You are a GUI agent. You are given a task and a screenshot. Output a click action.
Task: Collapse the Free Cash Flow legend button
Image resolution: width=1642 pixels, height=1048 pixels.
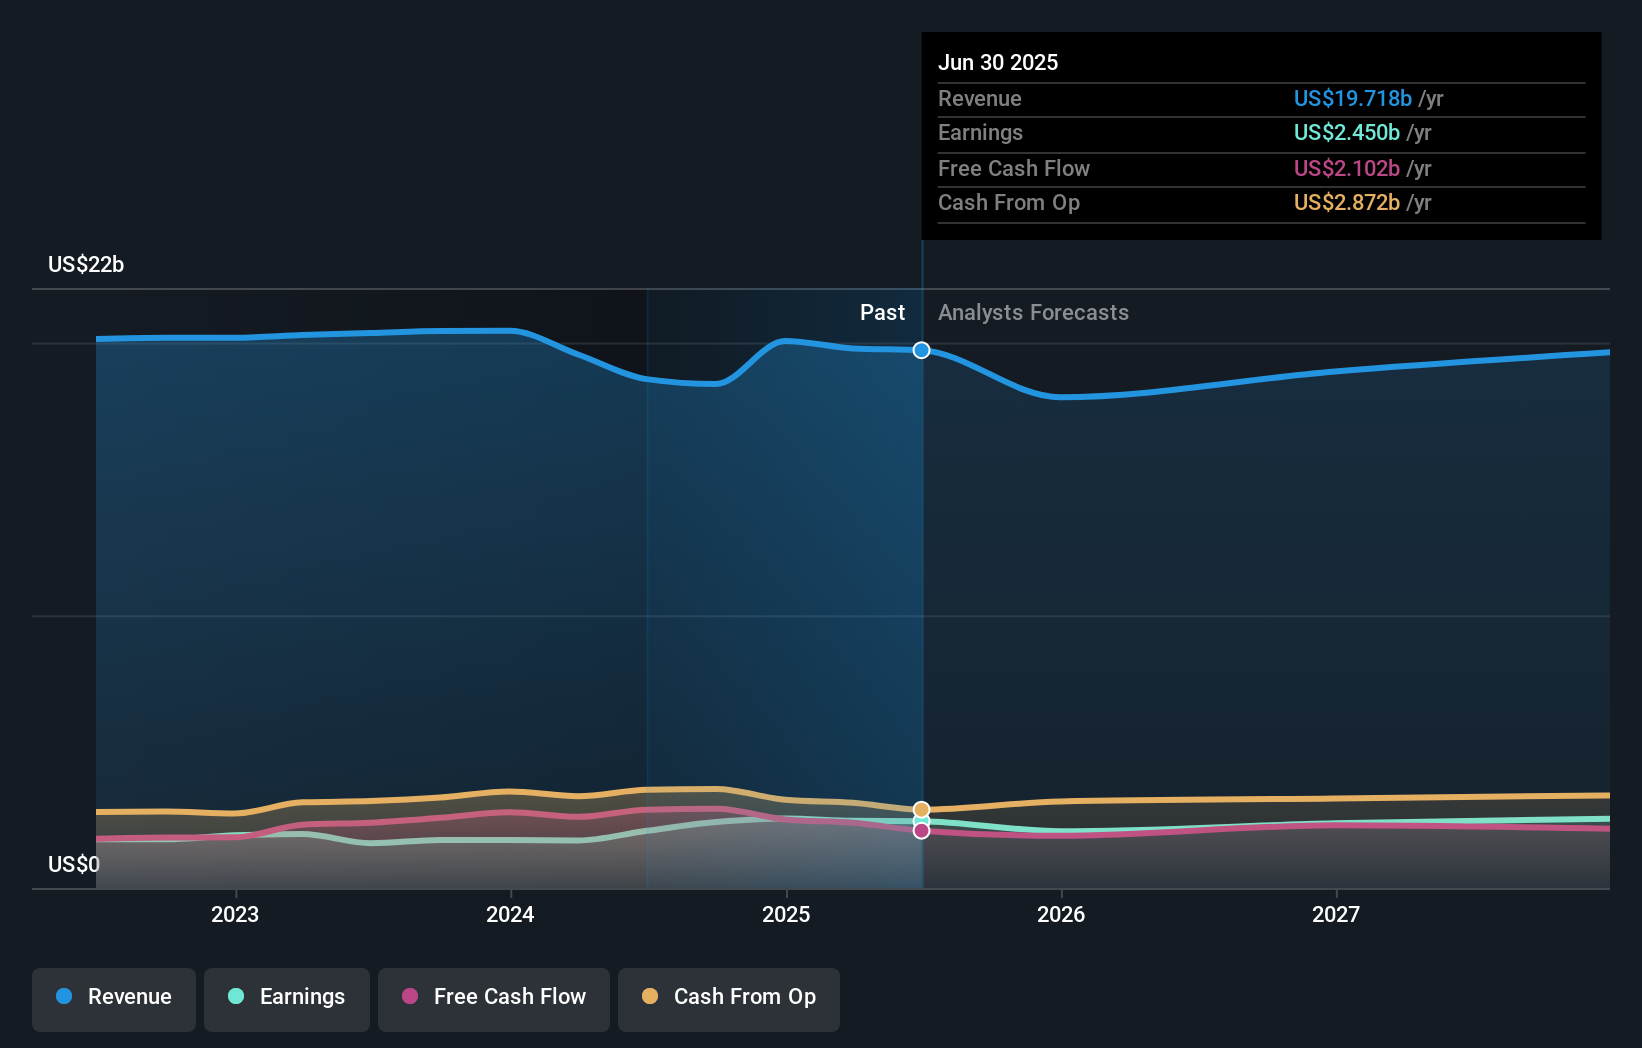click(493, 997)
